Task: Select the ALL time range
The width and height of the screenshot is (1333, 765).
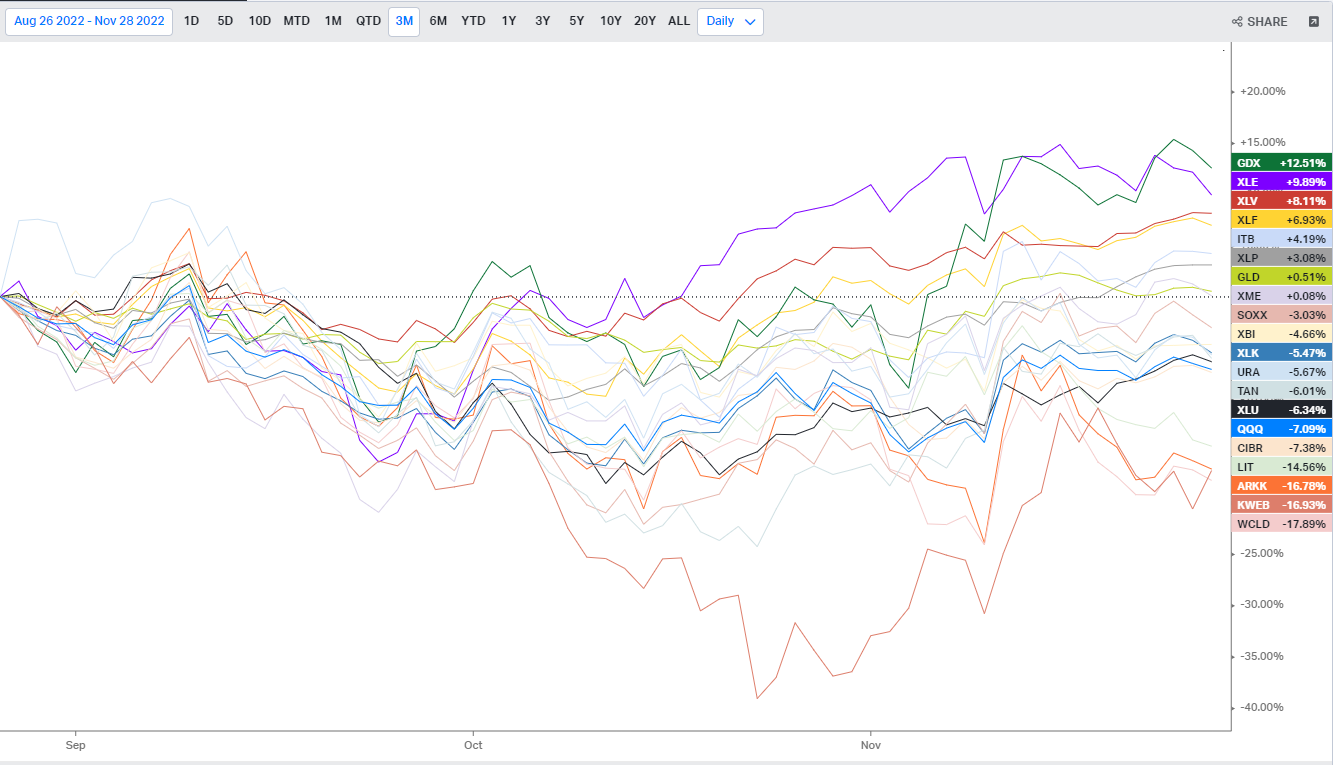Action: [x=679, y=21]
